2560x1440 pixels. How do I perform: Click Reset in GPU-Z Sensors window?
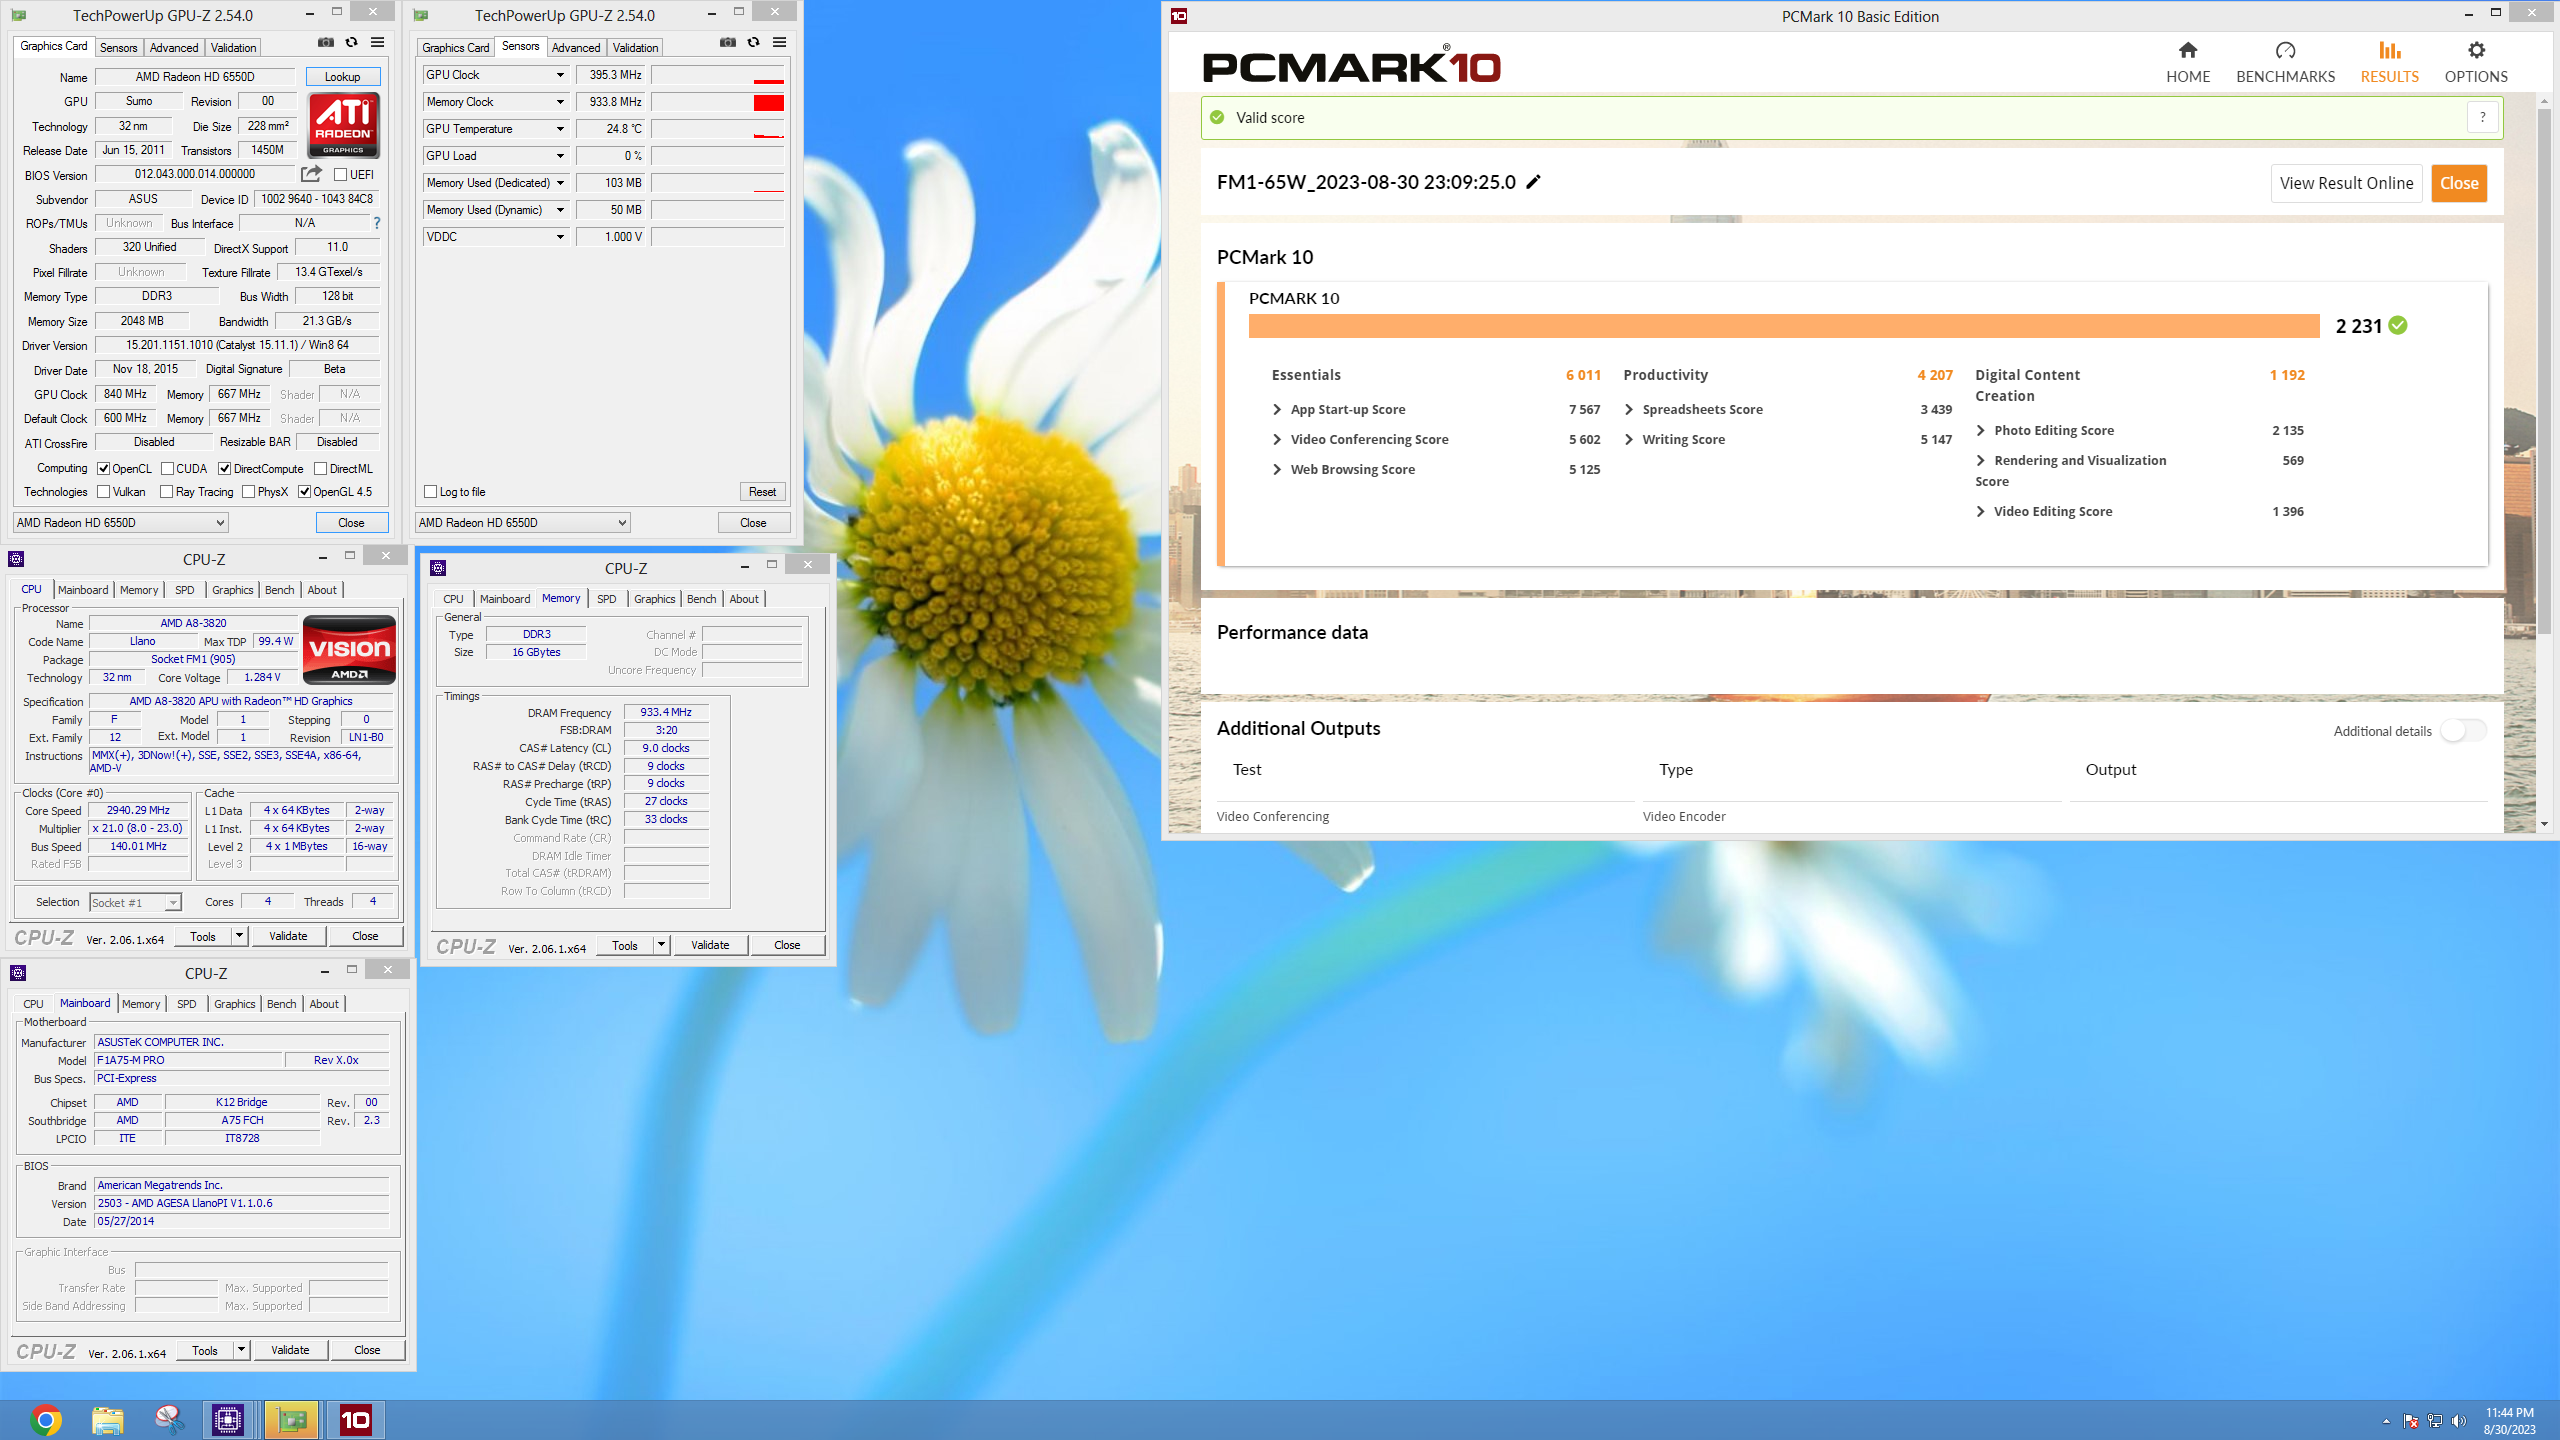click(762, 491)
